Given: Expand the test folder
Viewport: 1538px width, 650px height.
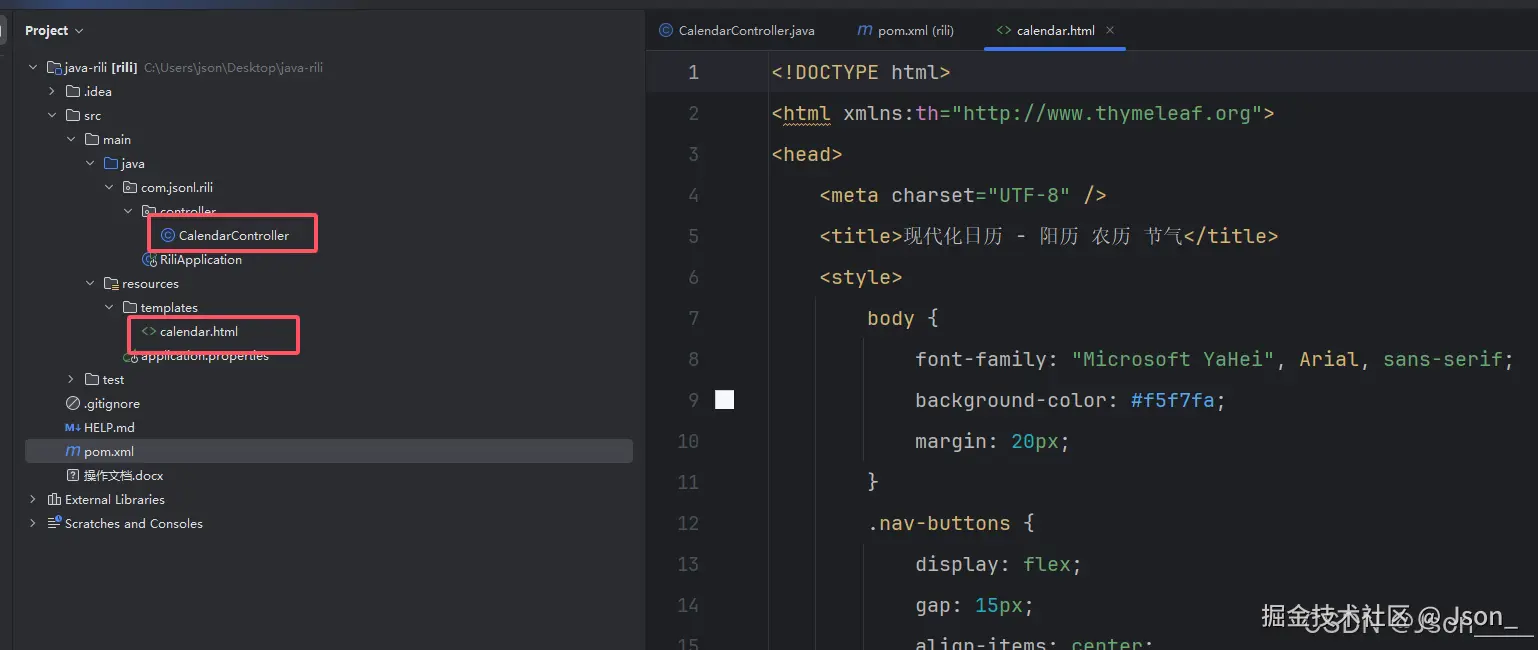Looking at the screenshot, I should pos(71,379).
